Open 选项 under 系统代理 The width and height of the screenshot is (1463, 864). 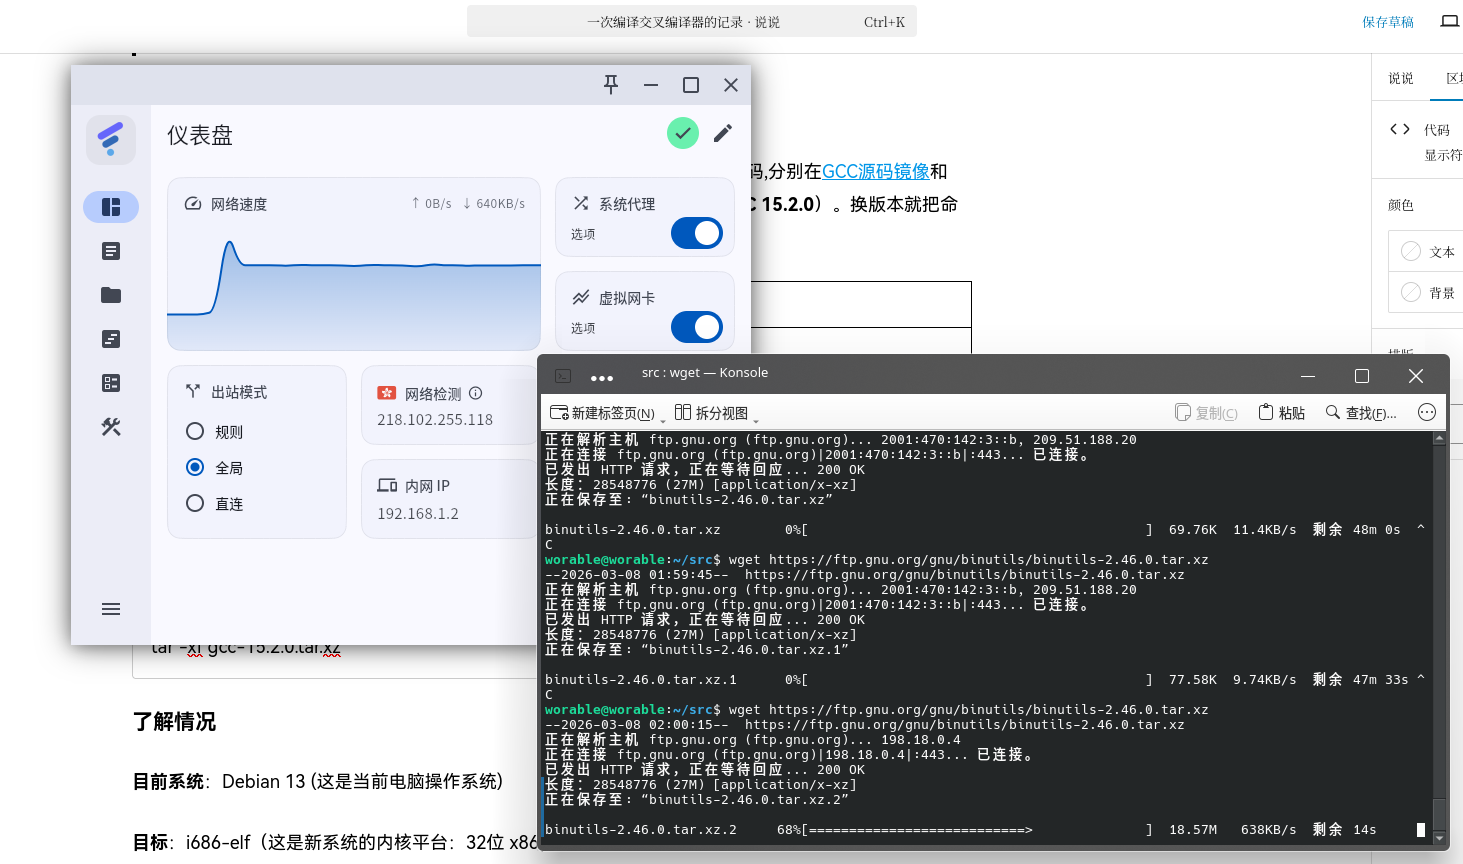583,234
